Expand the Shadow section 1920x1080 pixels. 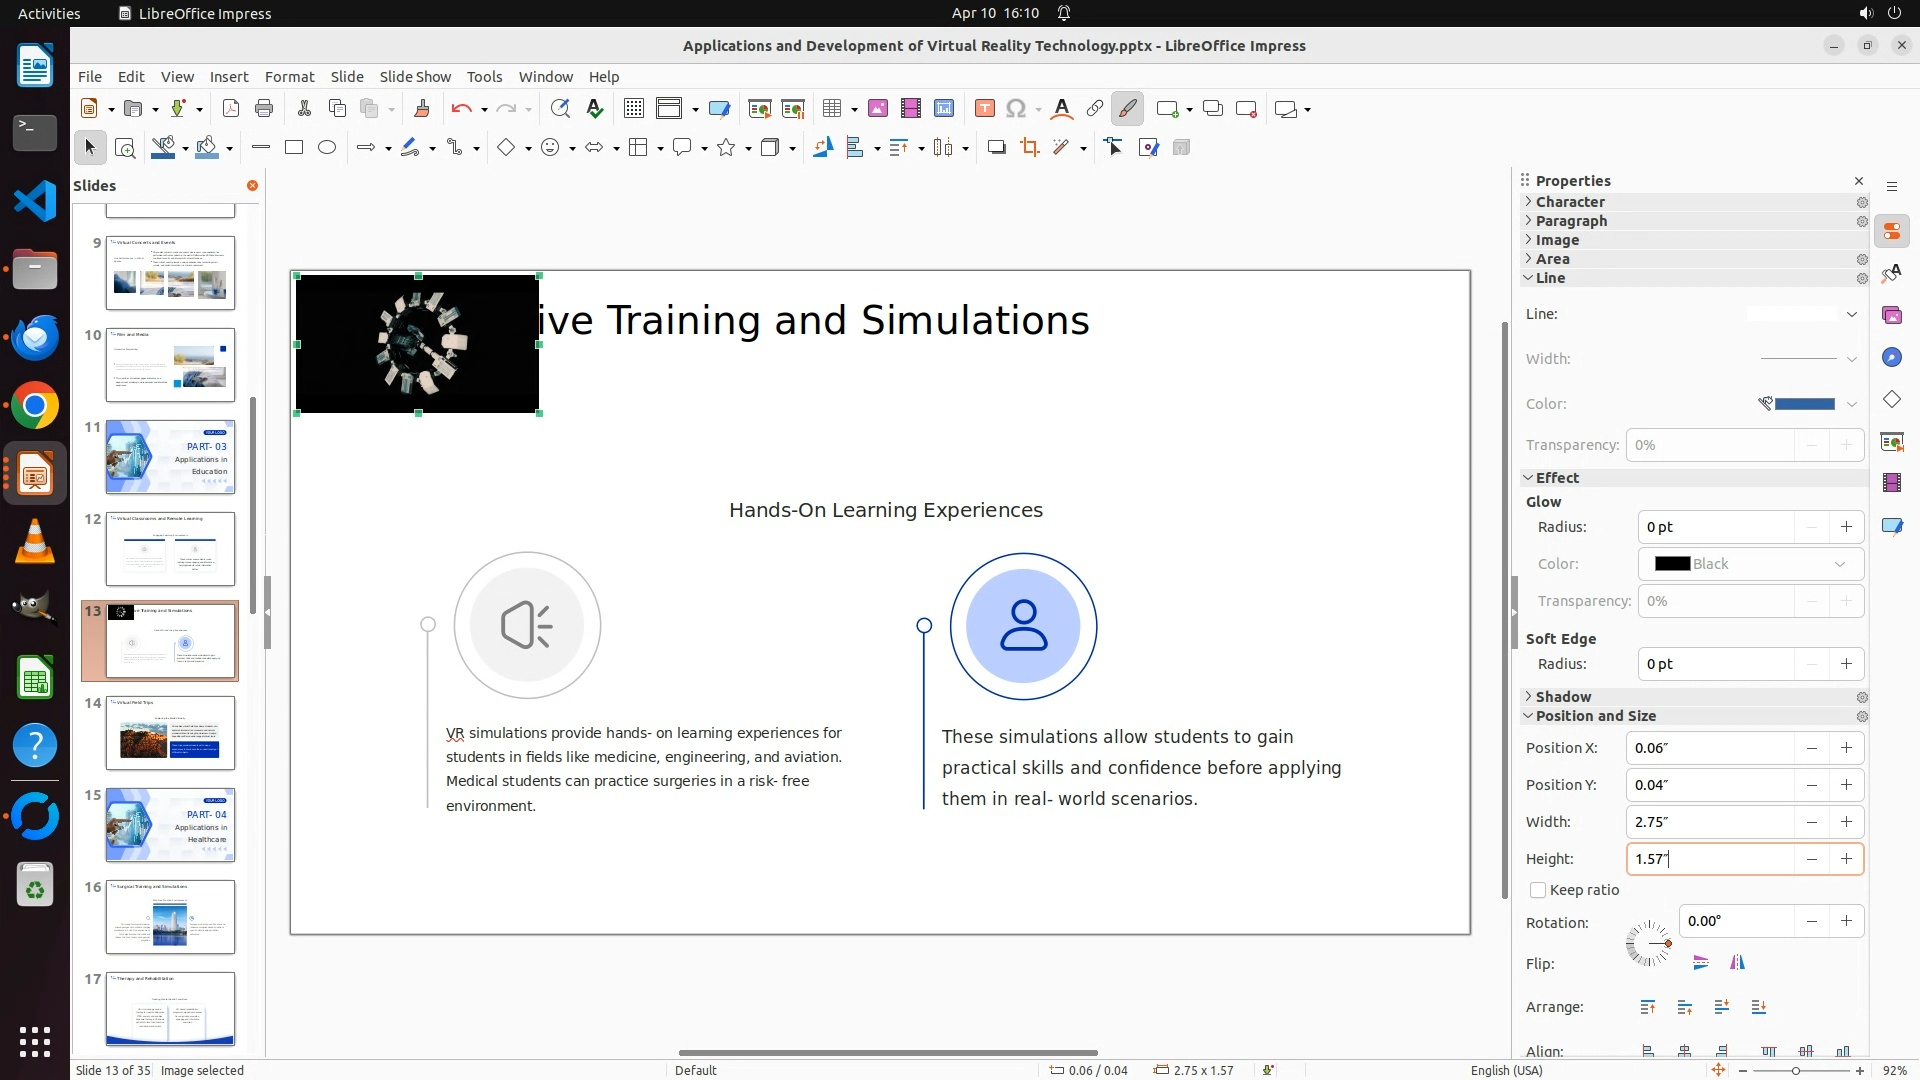(x=1563, y=697)
